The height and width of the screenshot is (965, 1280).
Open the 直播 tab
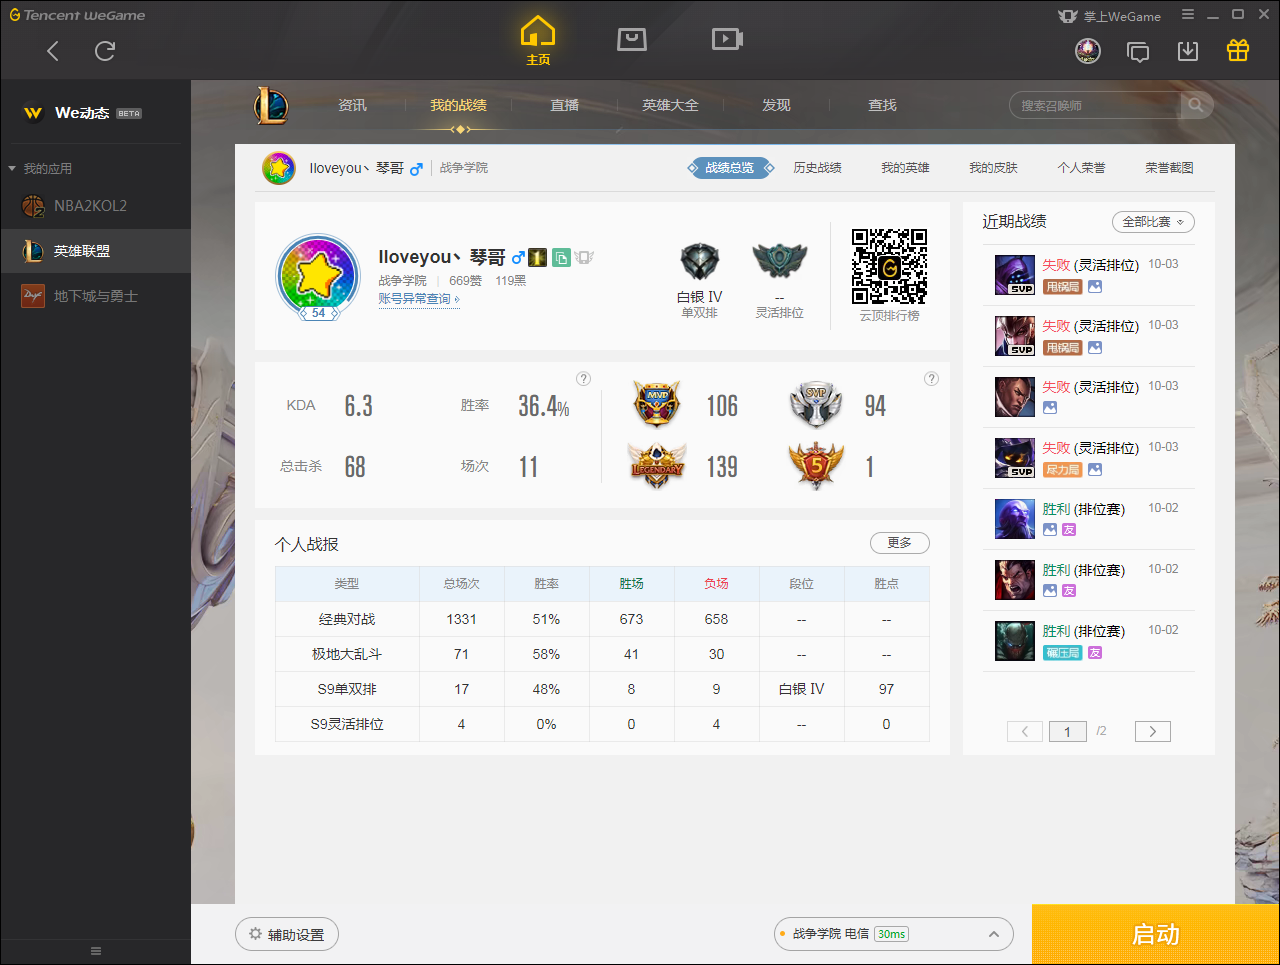pyautogui.click(x=564, y=105)
